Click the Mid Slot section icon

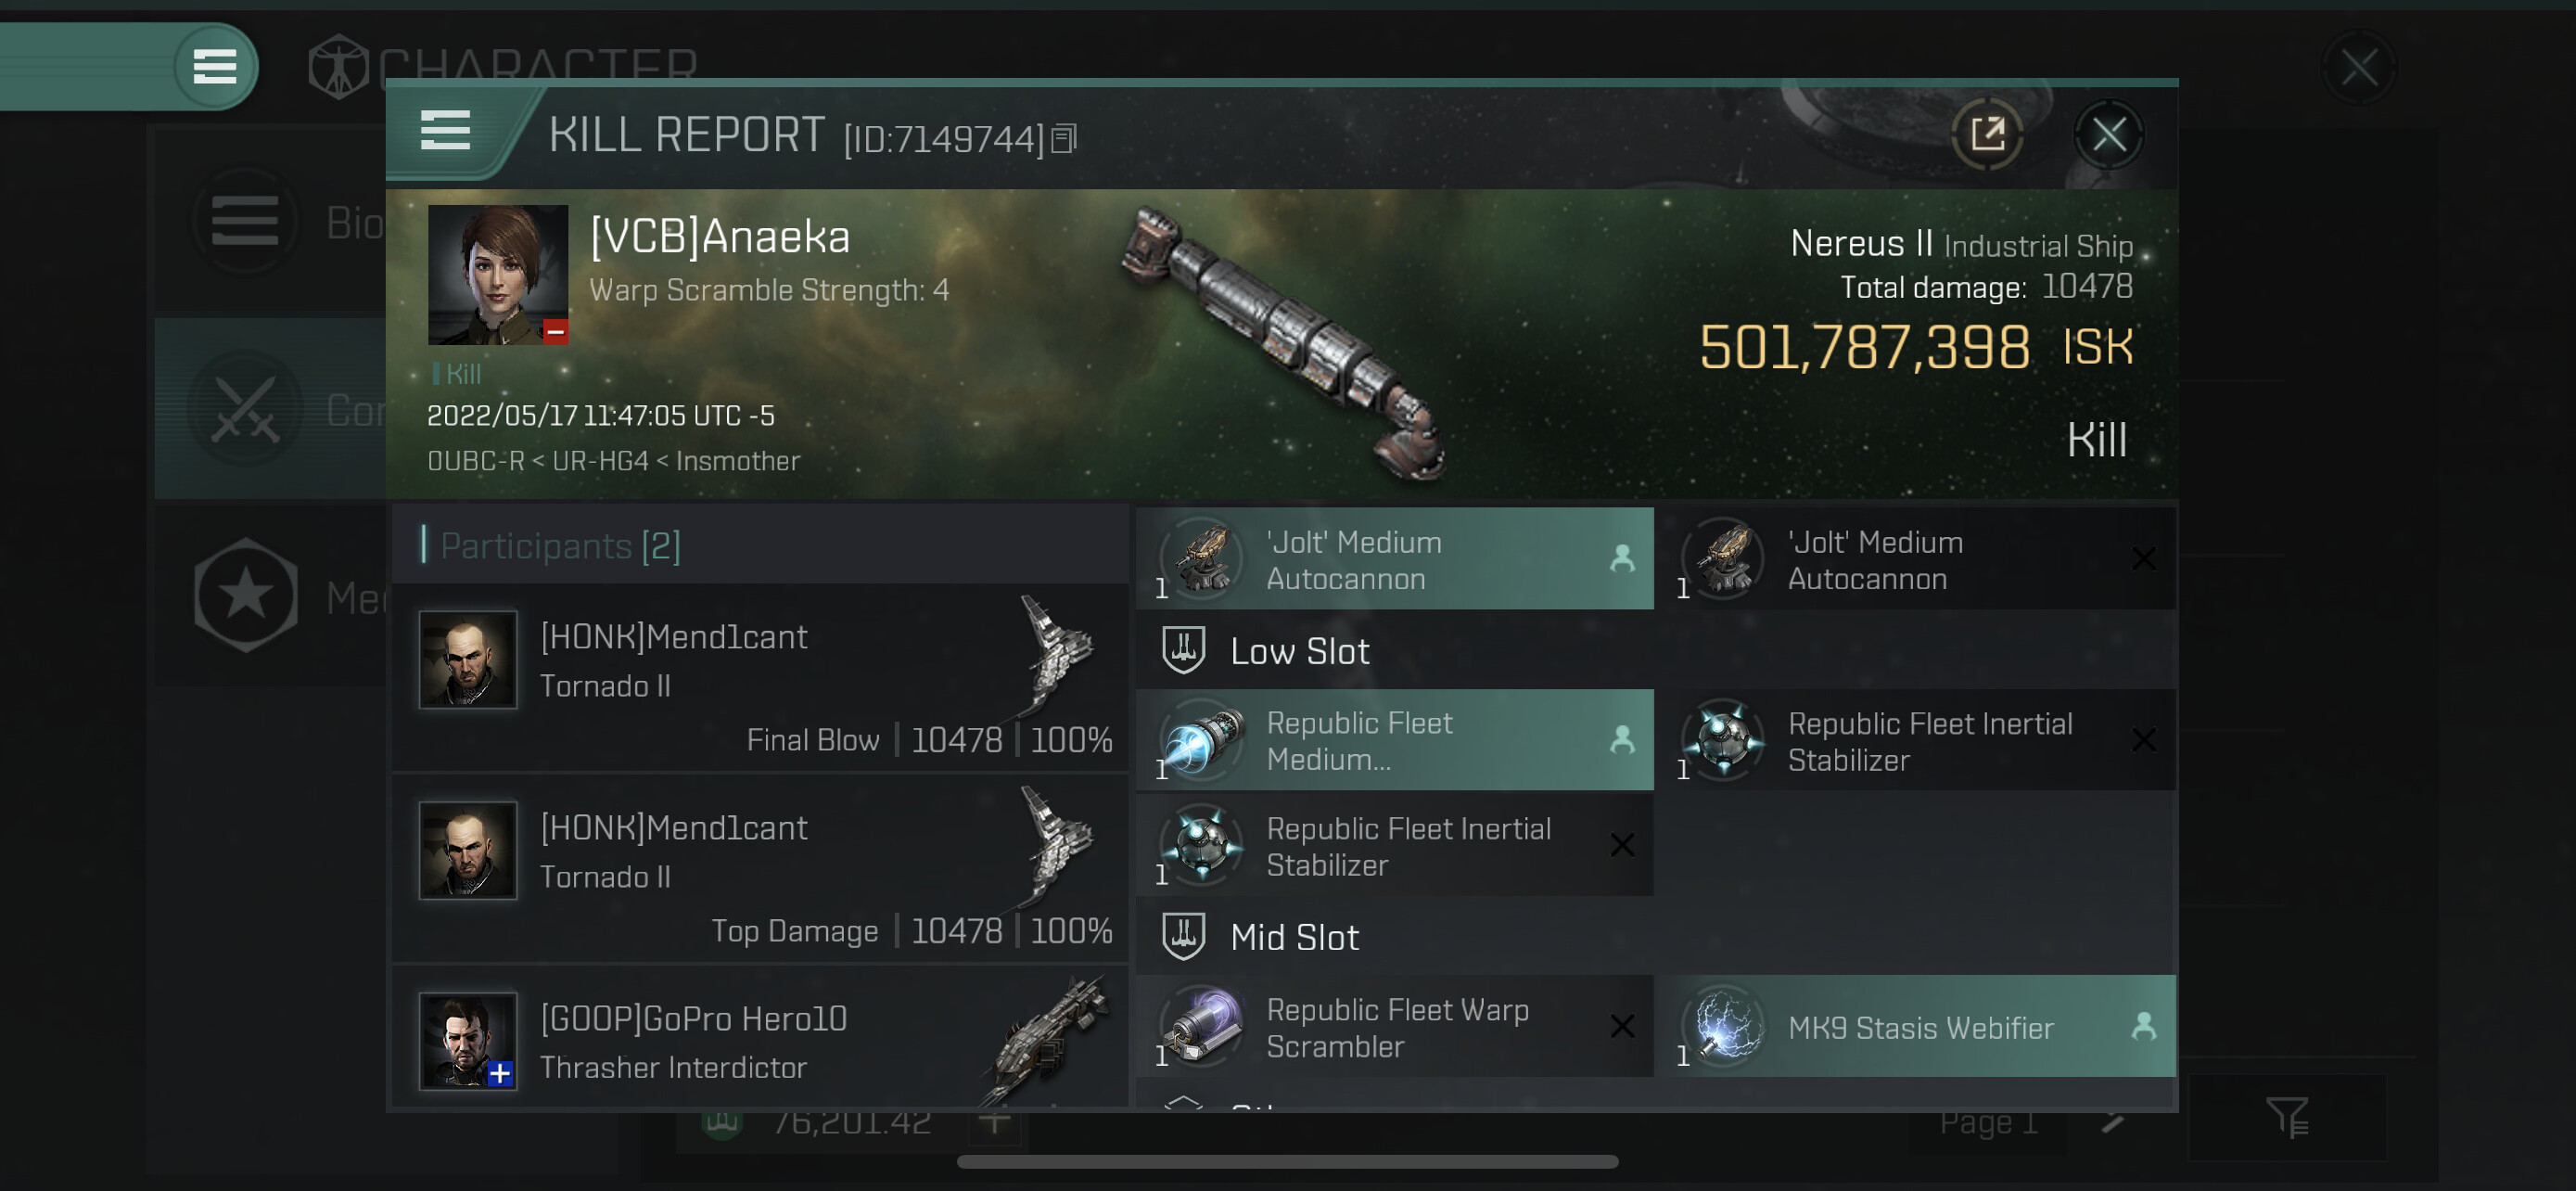pos(1183,936)
